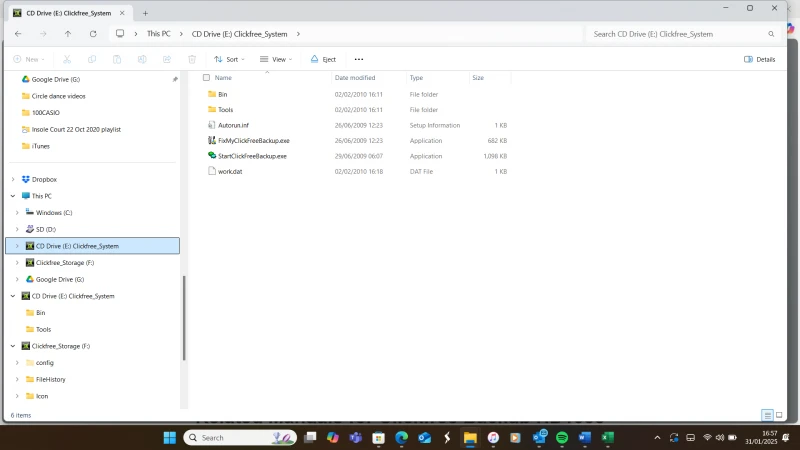The image size is (800, 450).
Task: Click the search magnifier icon in Explorer
Action: (771, 34)
